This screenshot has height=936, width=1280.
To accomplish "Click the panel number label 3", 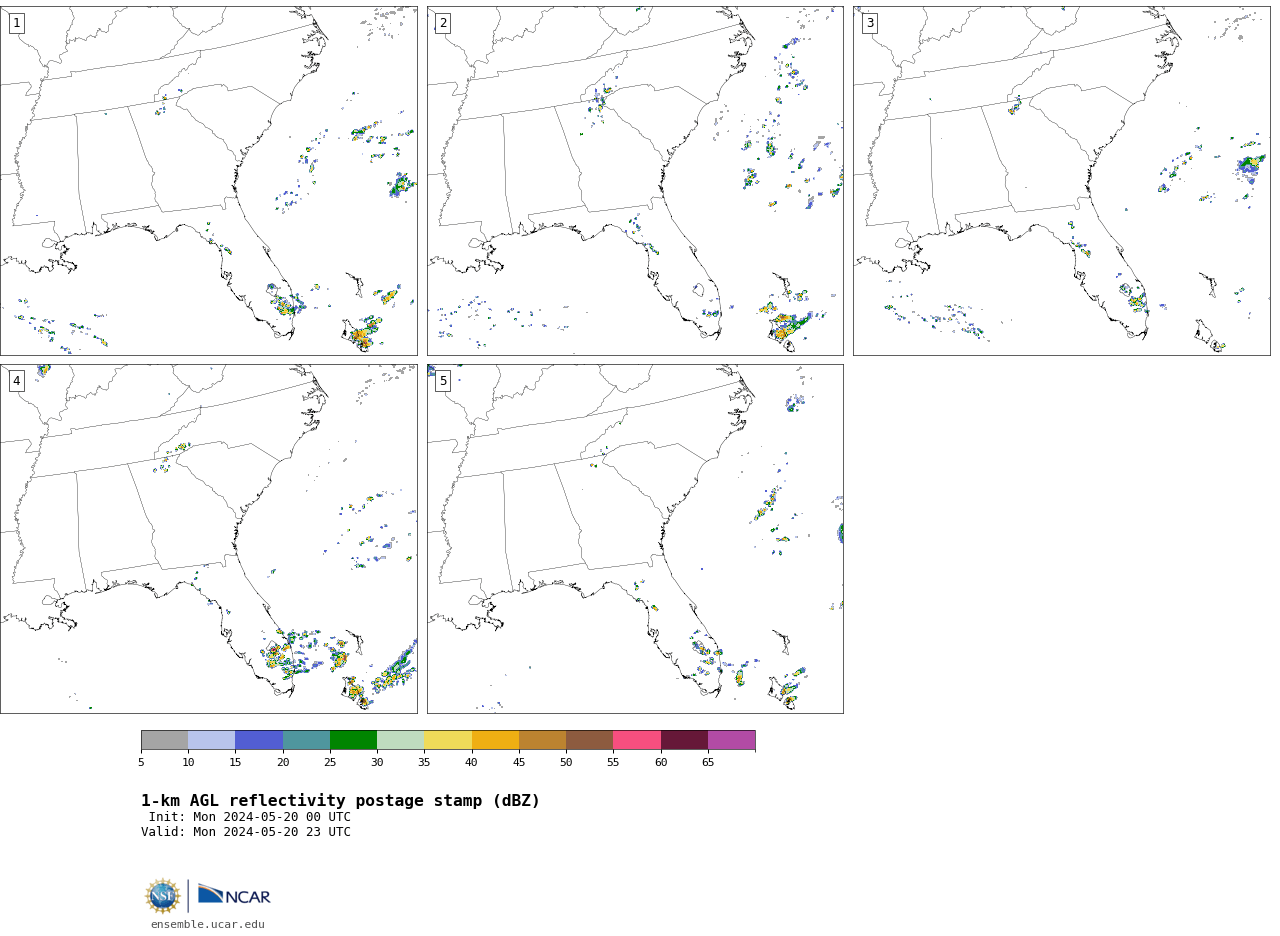I will tap(869, 23).
